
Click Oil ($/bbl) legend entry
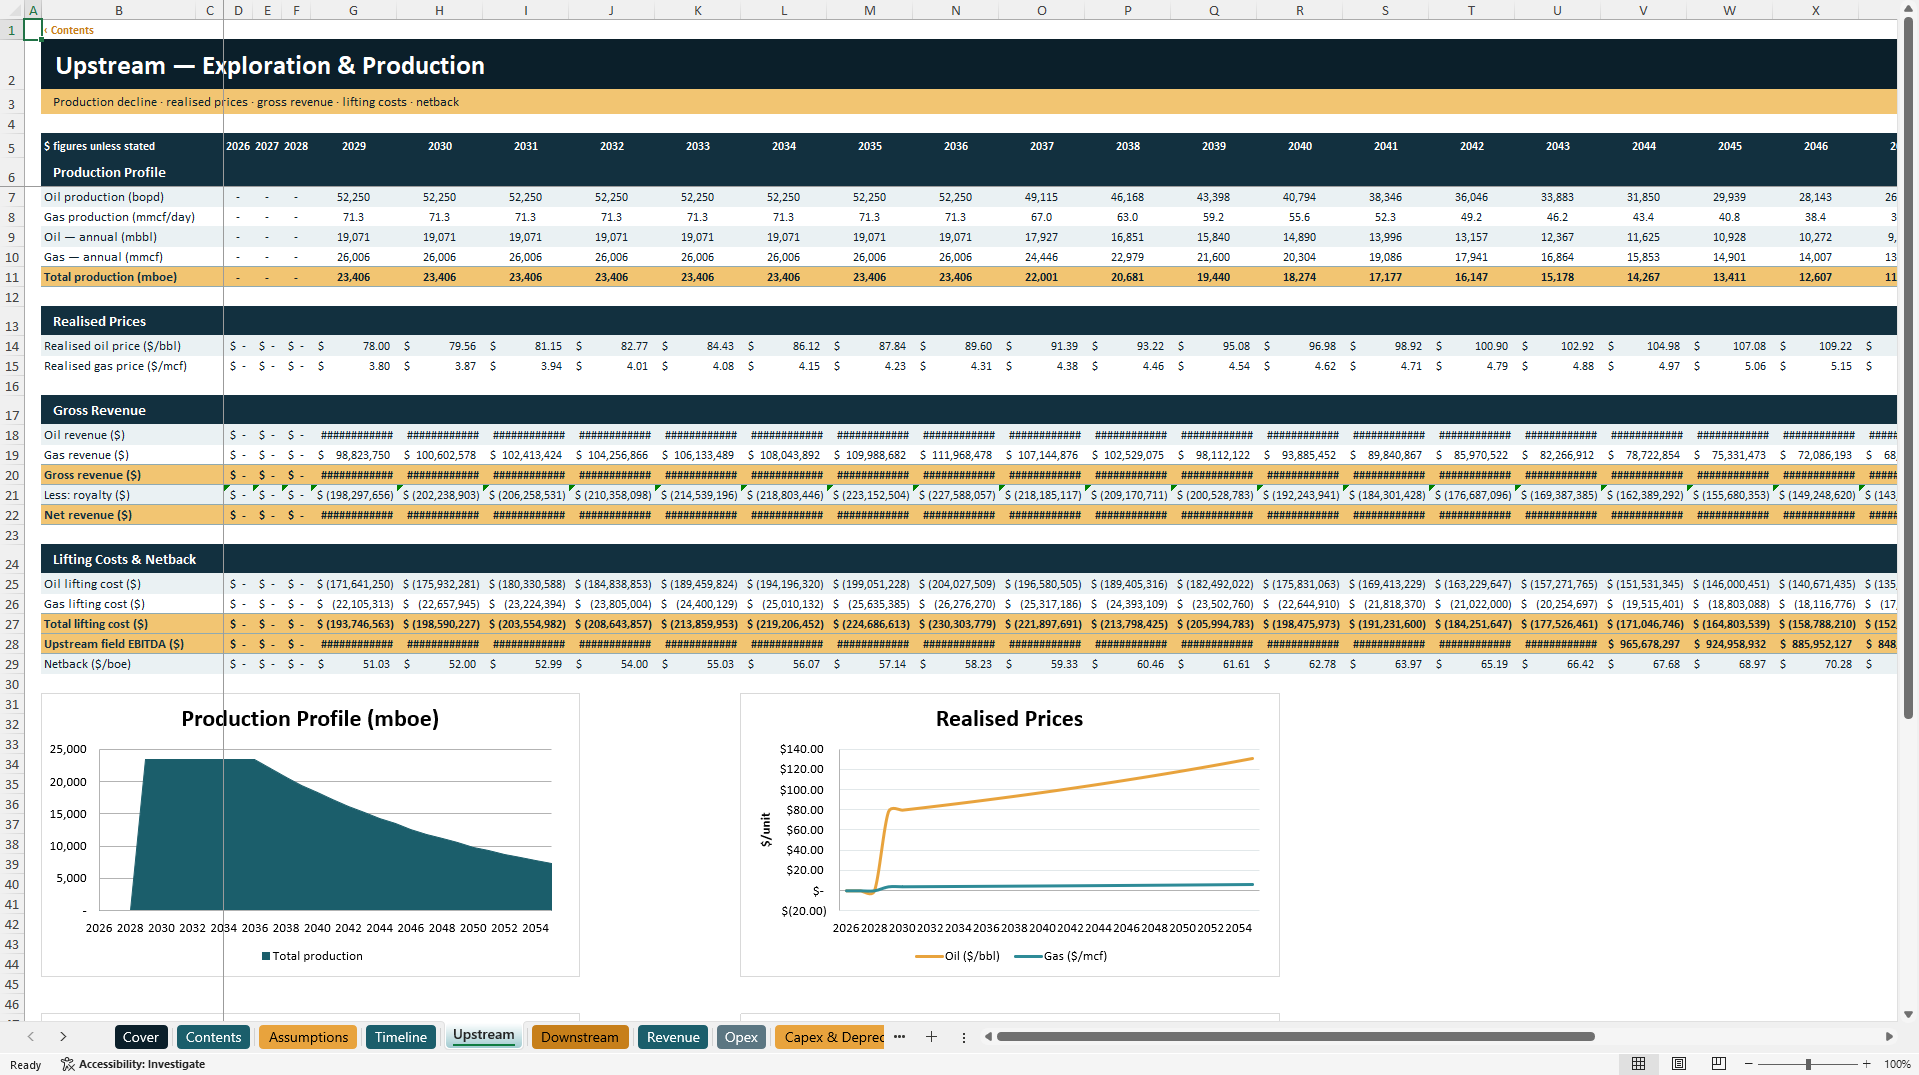(958, 956)
